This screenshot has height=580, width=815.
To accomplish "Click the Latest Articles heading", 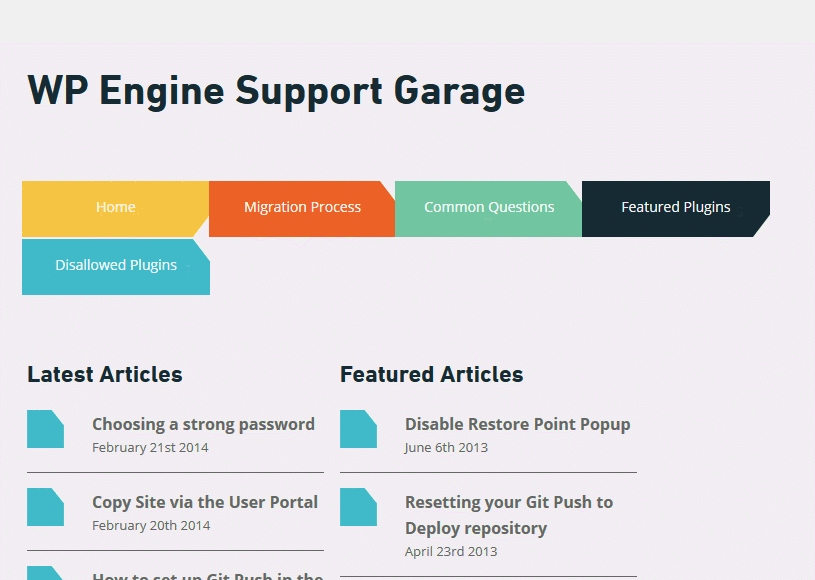I will coord(105,375).
